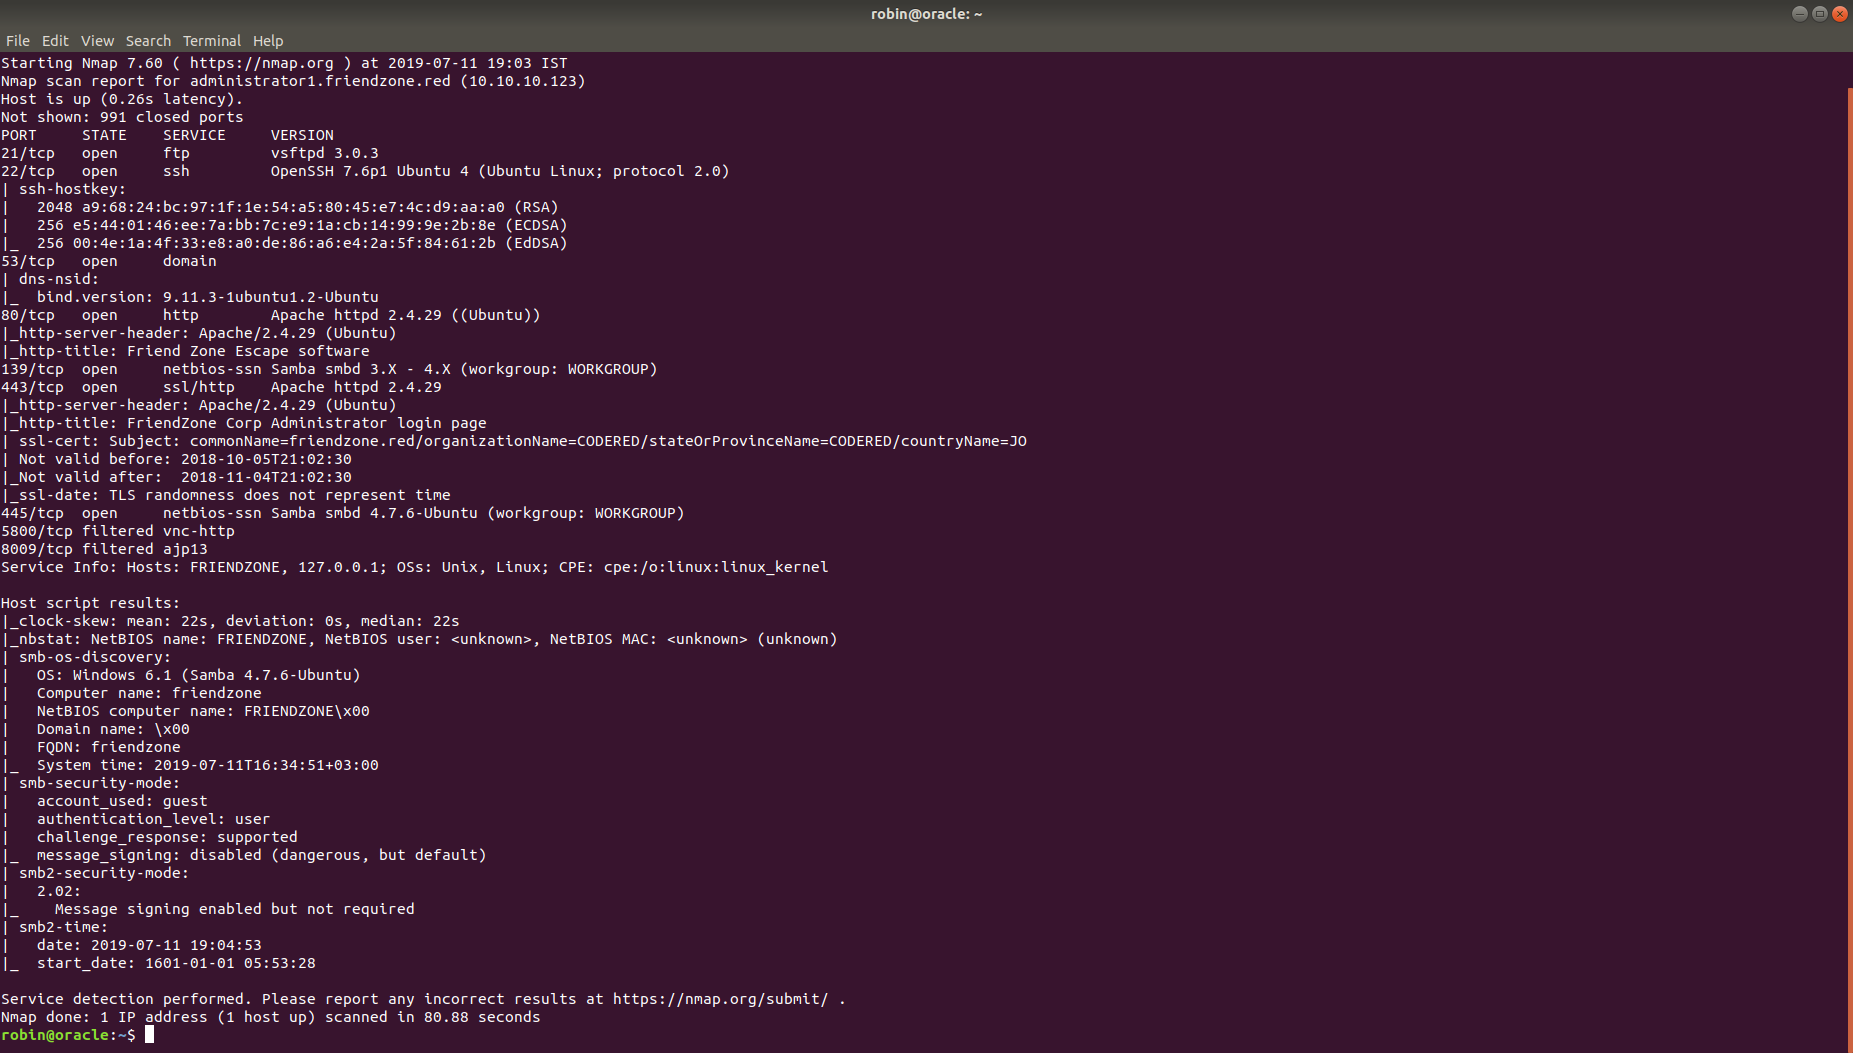
Task: Click the EdDSA host key fingerprint line
Action: click(x=302, y=243)
